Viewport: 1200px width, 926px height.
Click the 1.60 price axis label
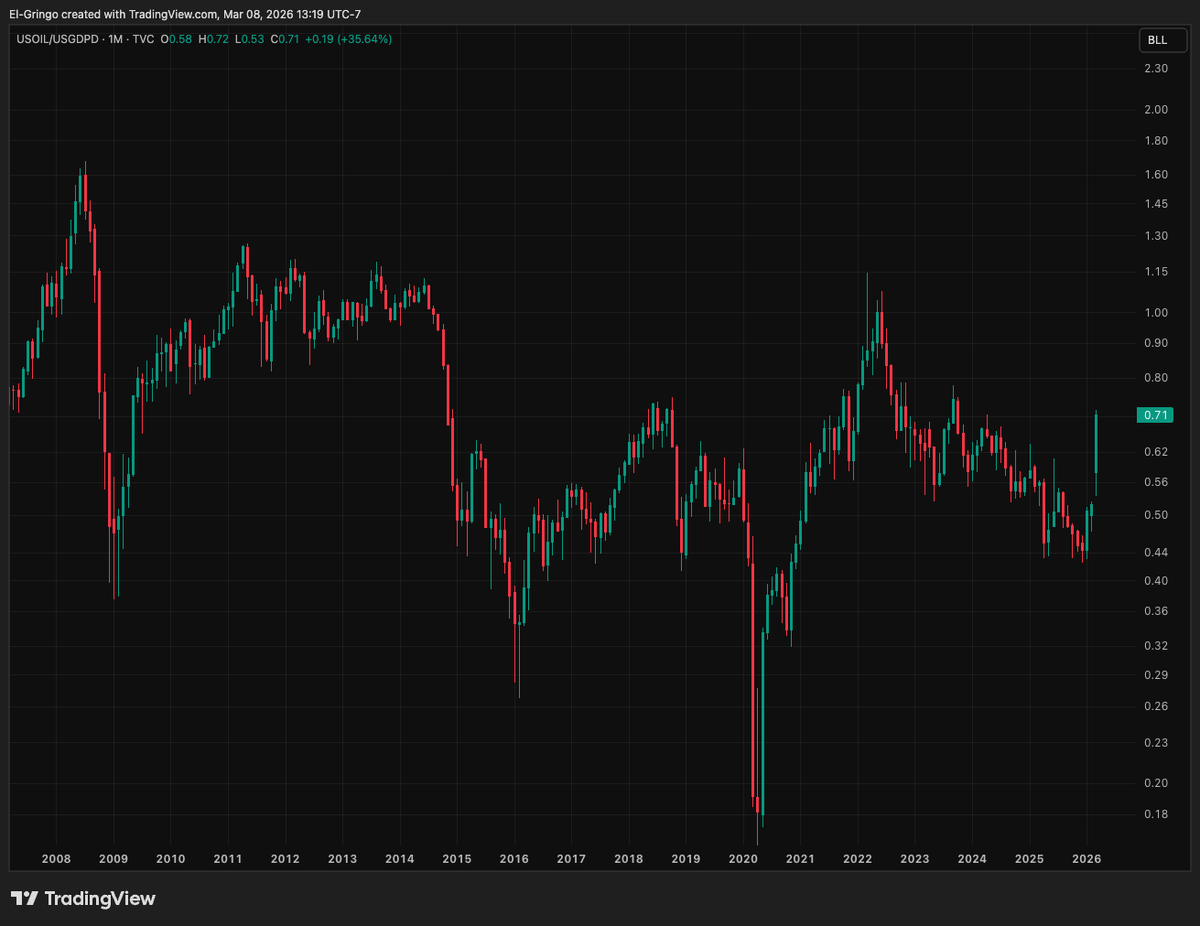(x=1157, y=175)
